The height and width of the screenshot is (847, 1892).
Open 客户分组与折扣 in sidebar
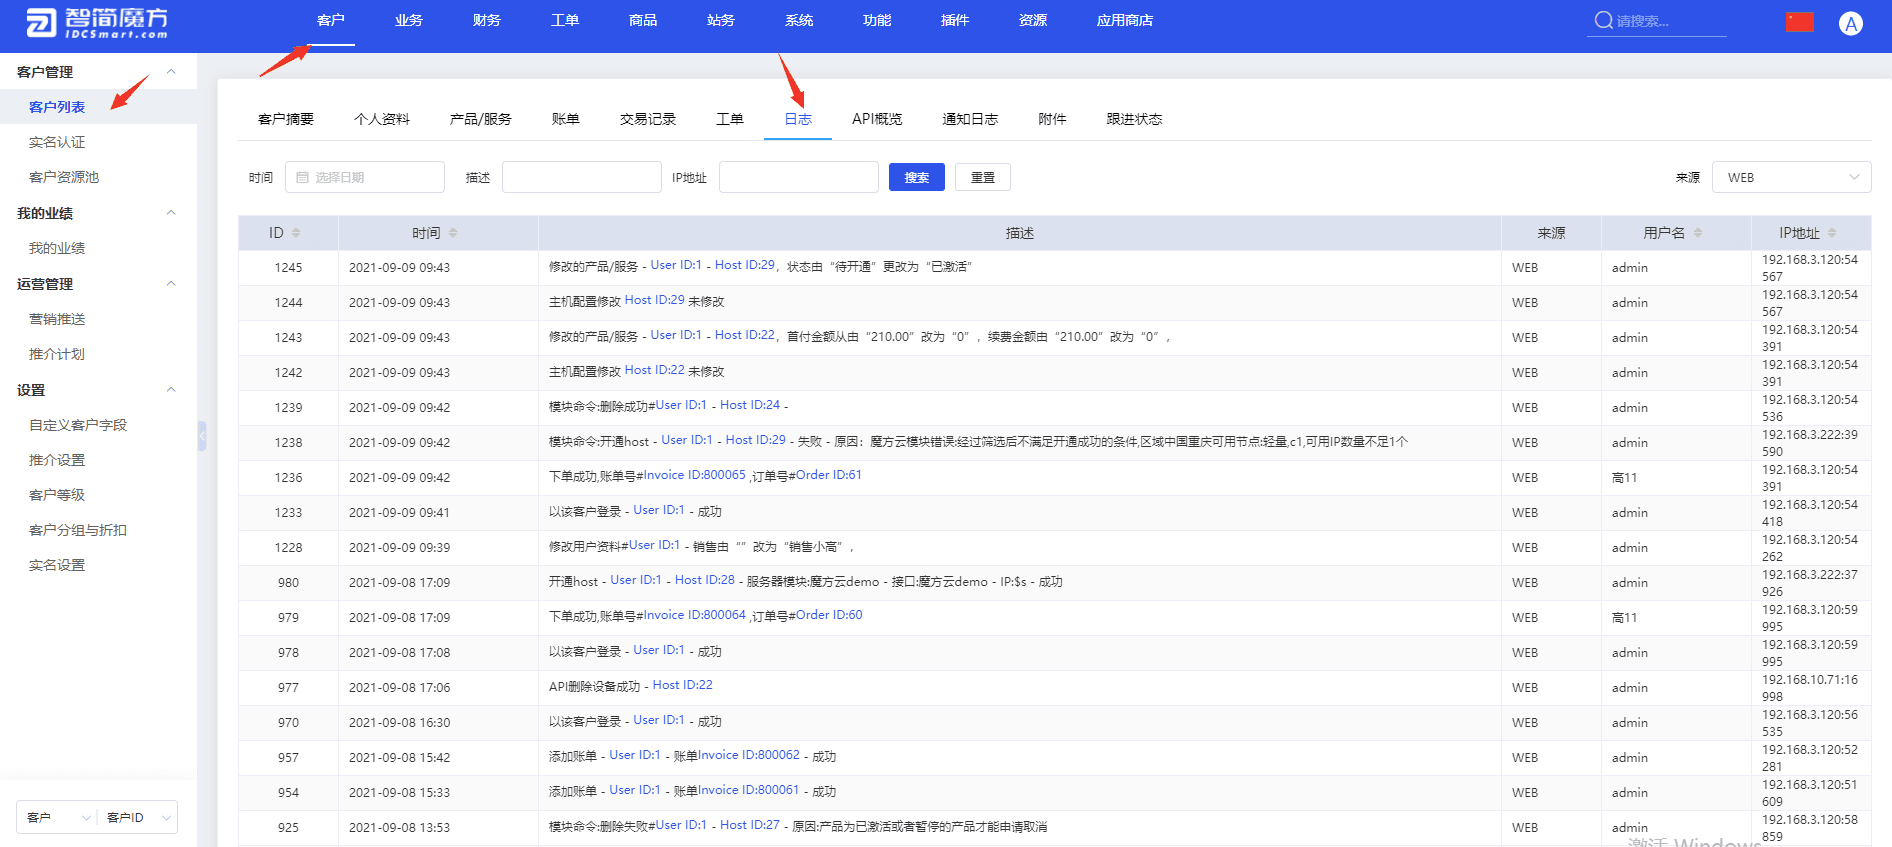(78, 530)
